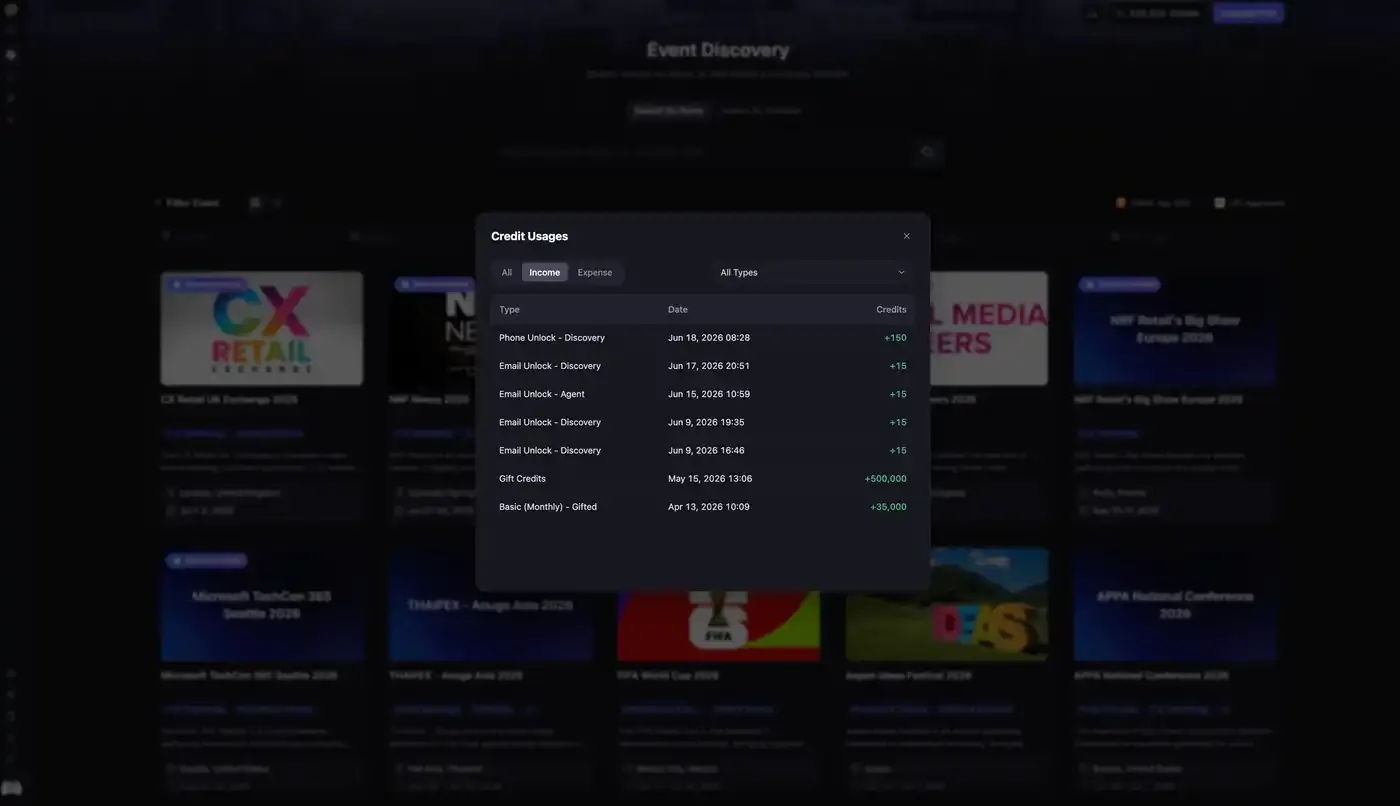Select the Phone Unlock - Discovery row
Viewport: 1400px width, 806px height.
pyautogui.click(x=702, y=338)
